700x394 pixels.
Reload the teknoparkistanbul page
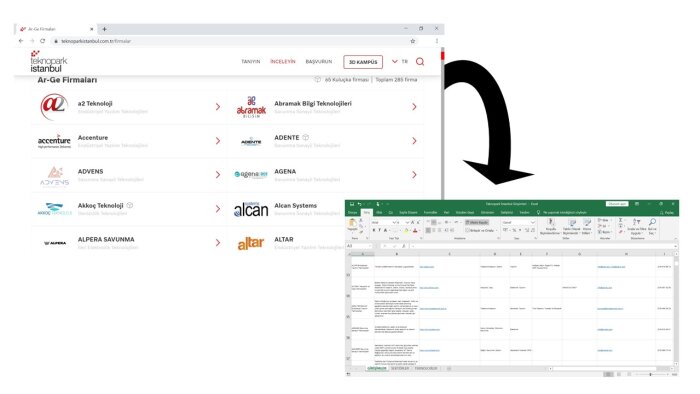(x=42, y=41)
